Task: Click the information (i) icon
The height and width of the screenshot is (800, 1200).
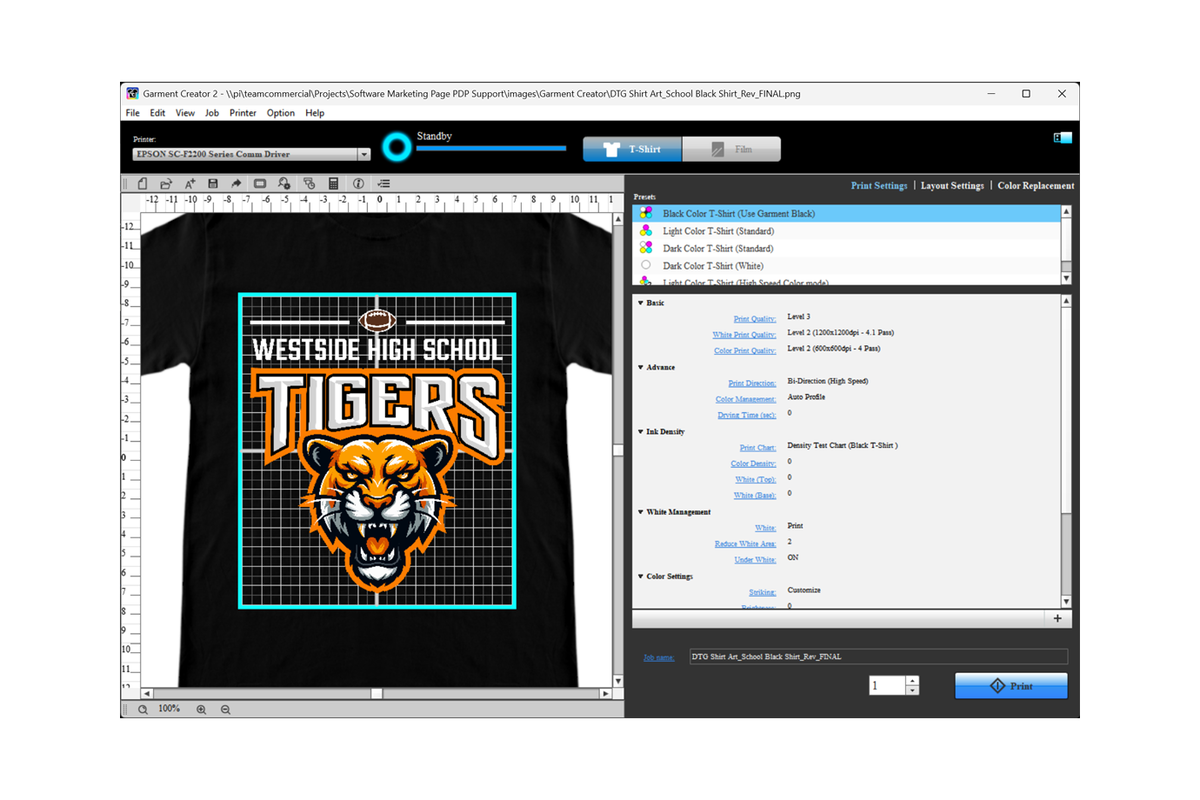Action: tap(358, 184)
